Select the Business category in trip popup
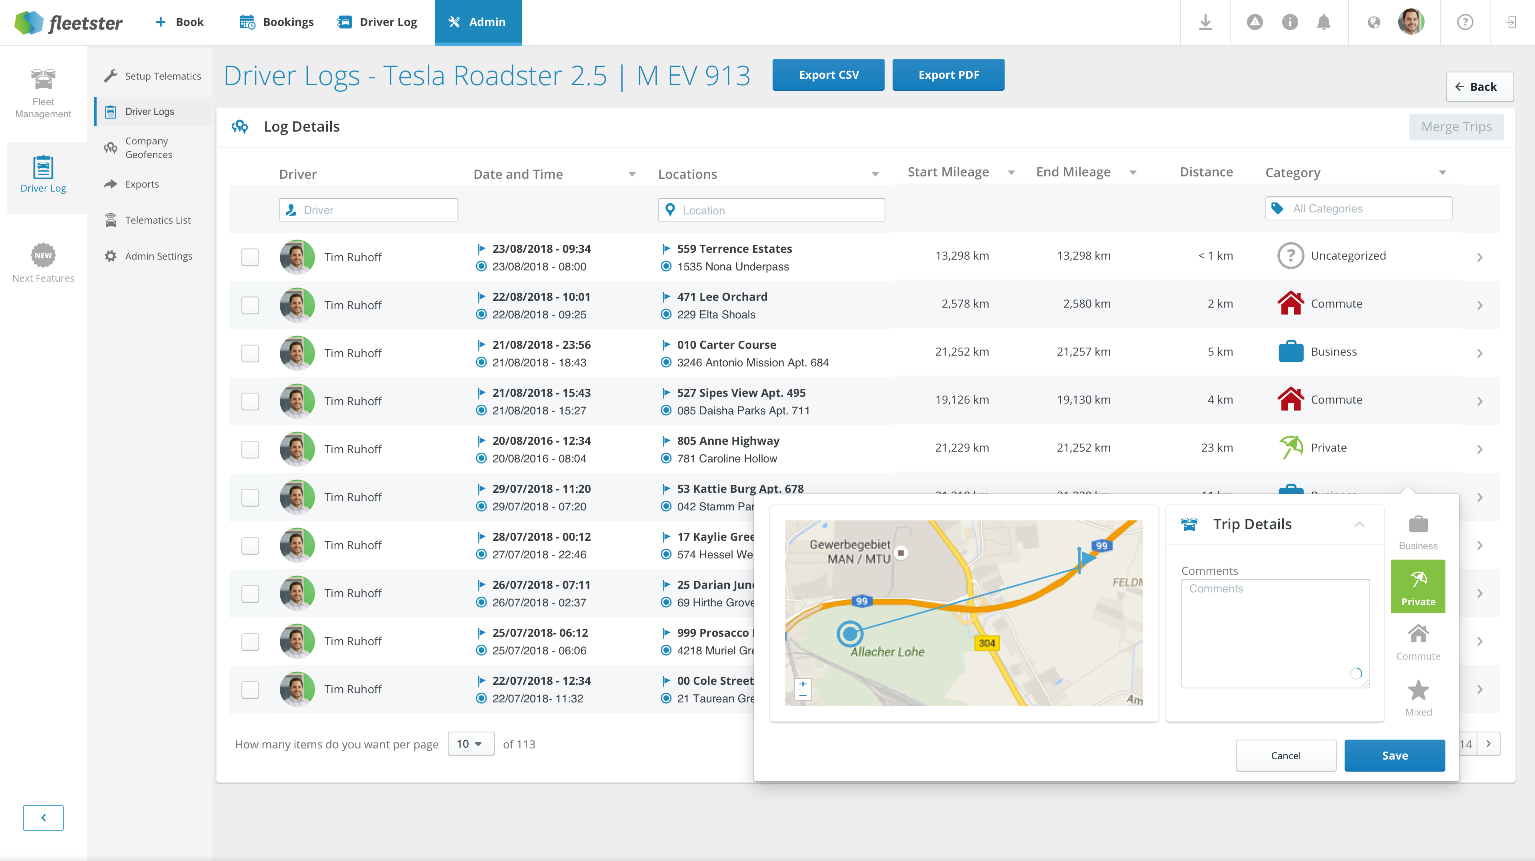This screenshot has width=1535, height=861. (1418, 532)
